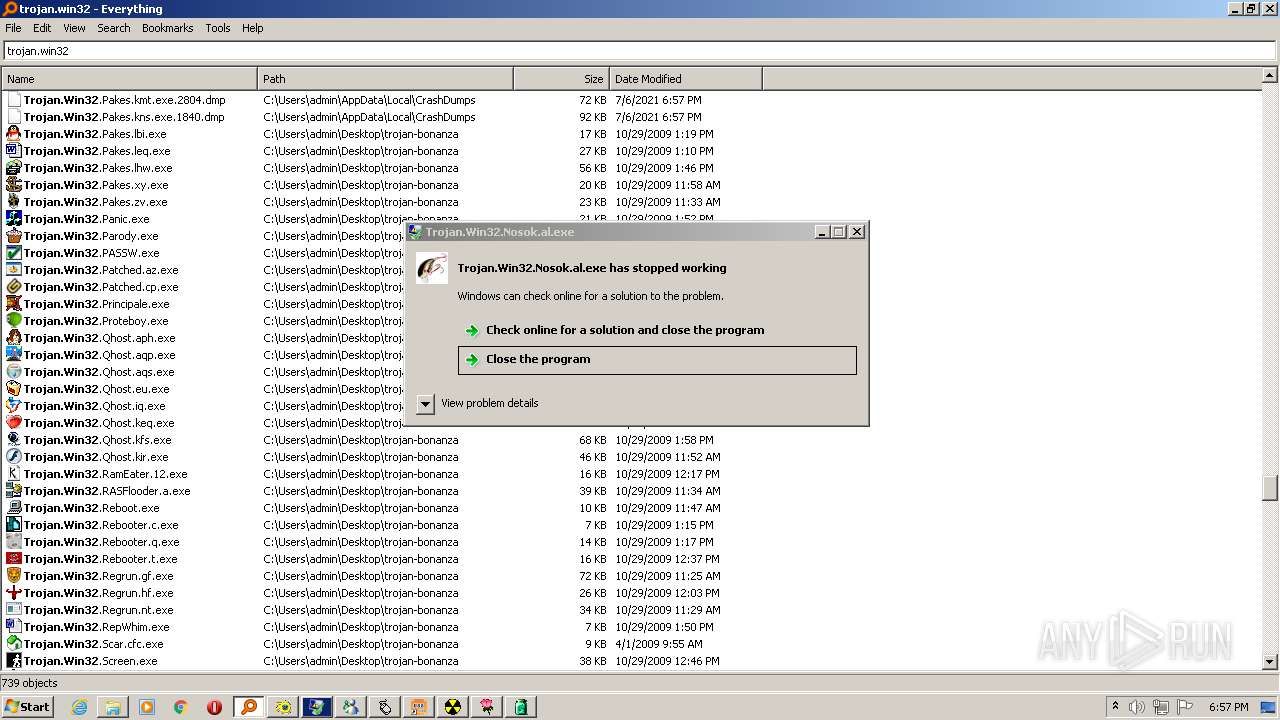Click icon of Trojan.Win32.Parody.exe
The height and width of the screenshot is (720, 1280).
click(13, 236)
